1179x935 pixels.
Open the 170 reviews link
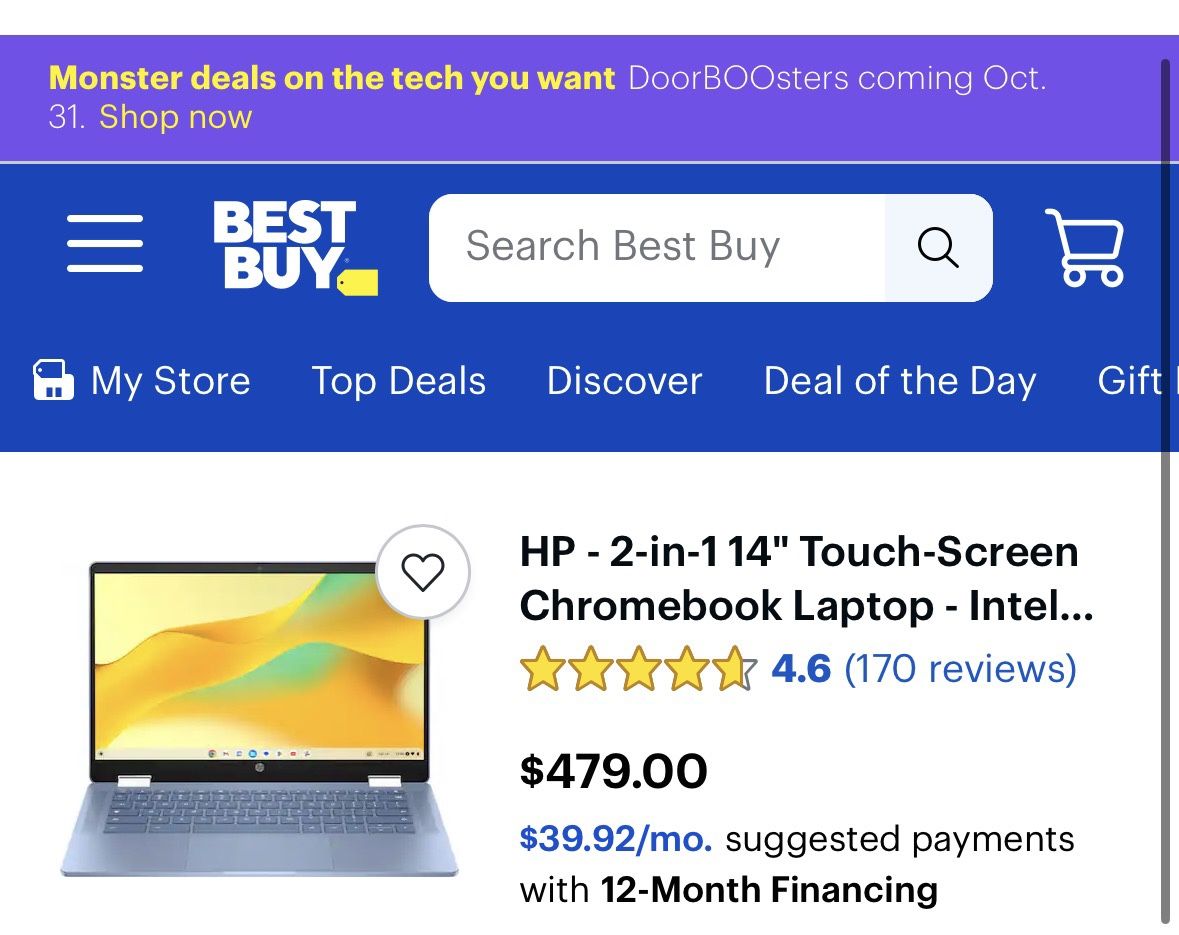click(959, 668)
